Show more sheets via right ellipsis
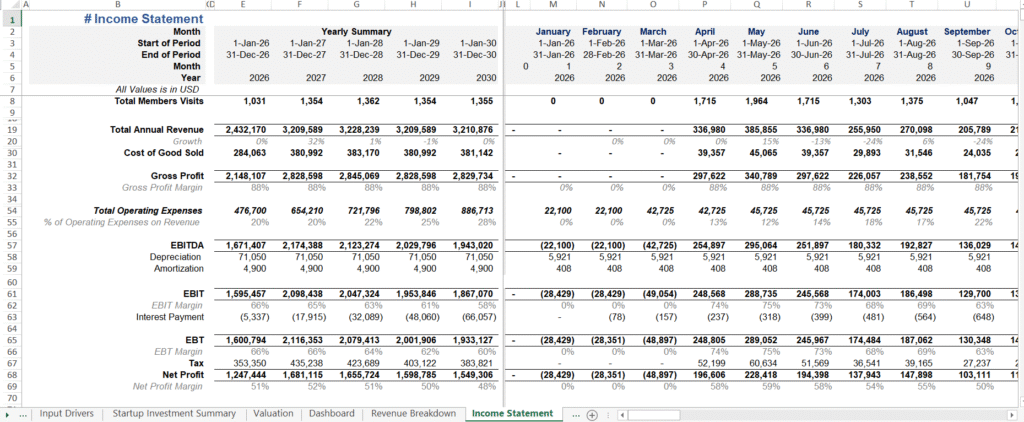Screen dimensions: 1024x422 coord(574,414)
